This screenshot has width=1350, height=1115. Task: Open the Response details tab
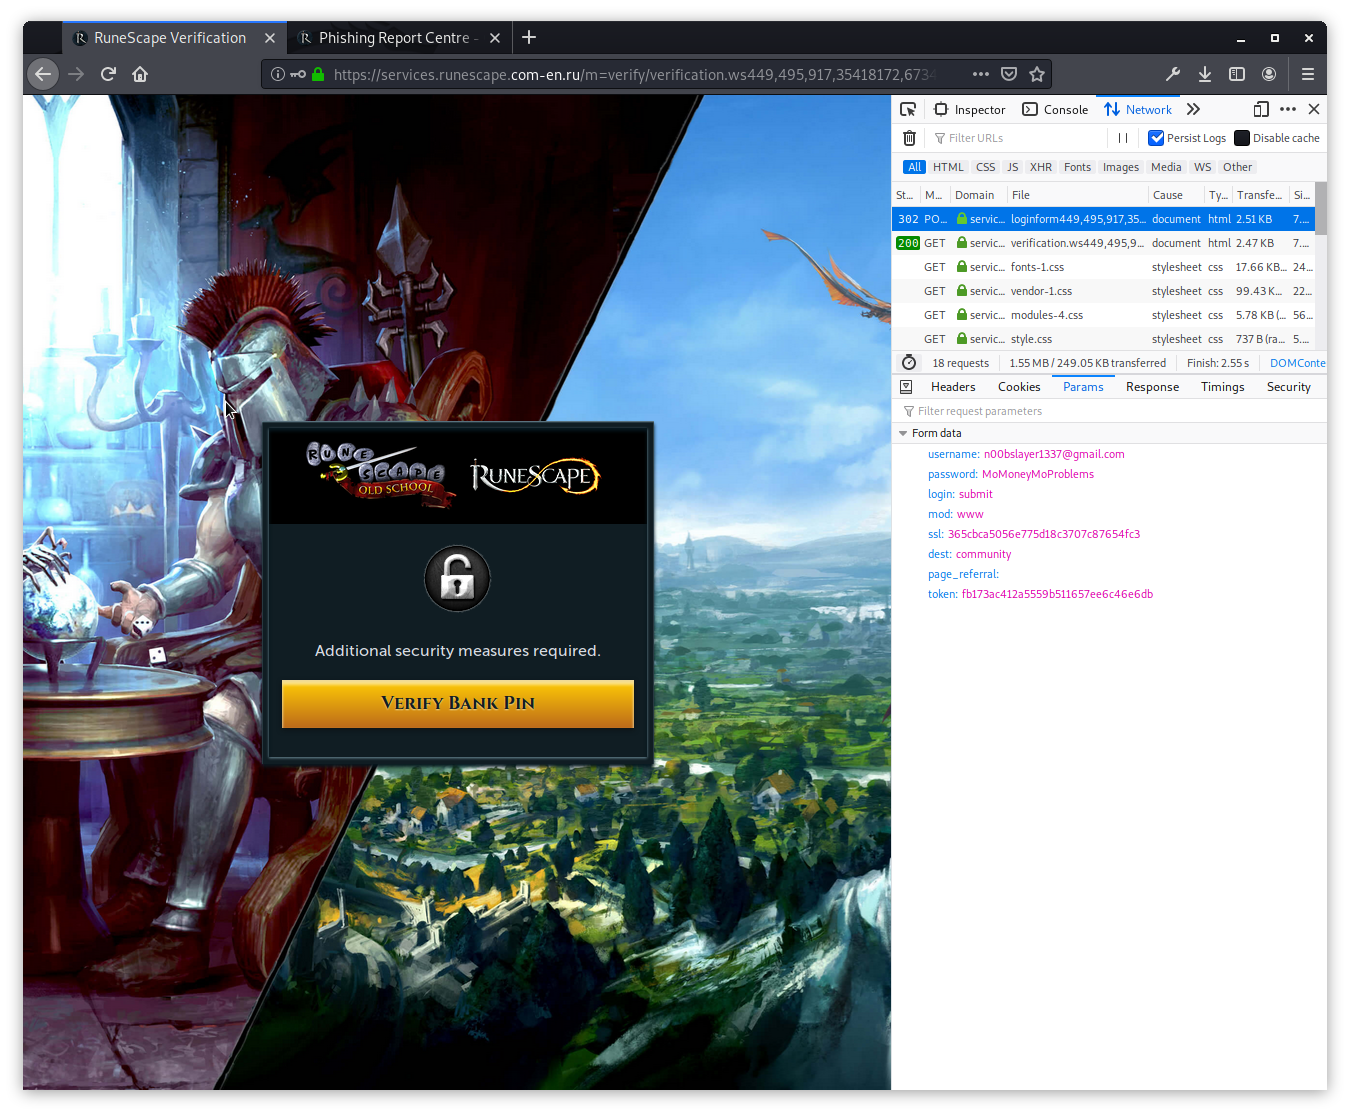pos(1152,387)
